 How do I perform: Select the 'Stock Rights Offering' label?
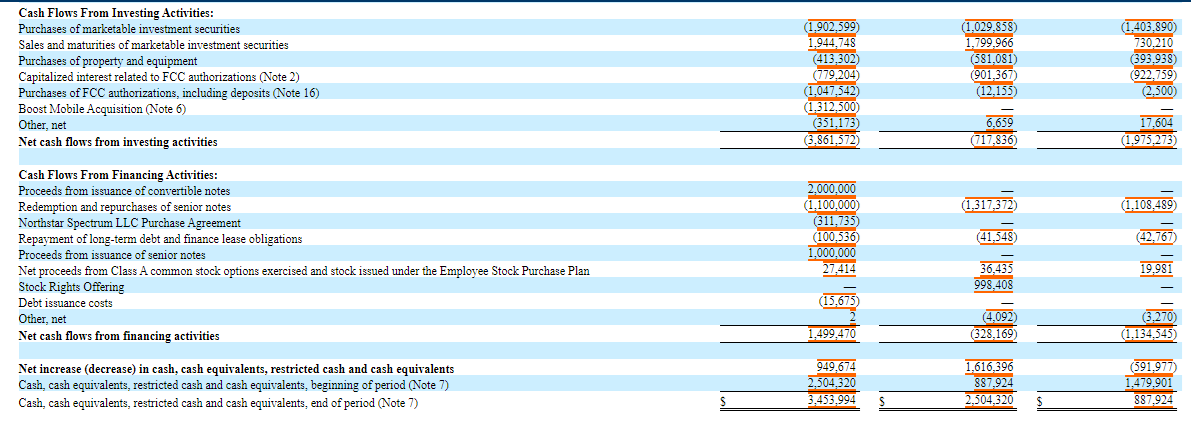[71, 287]
